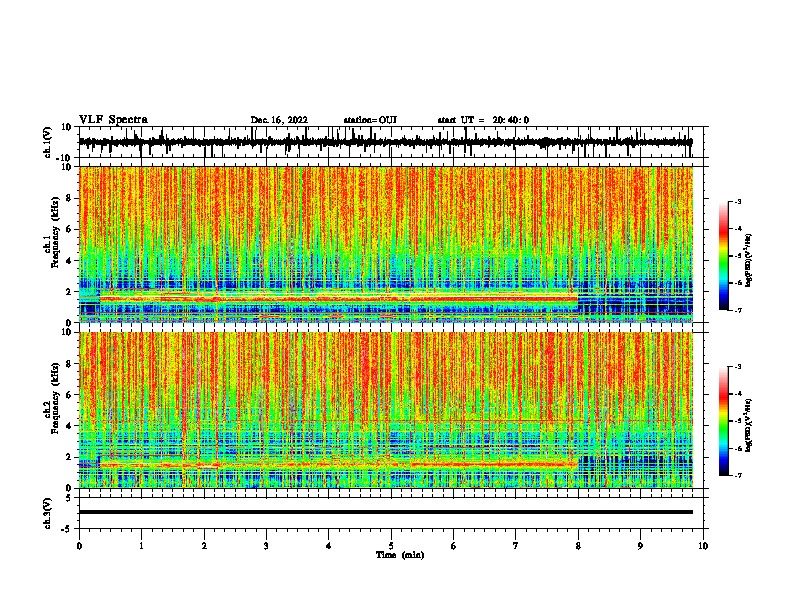
Task: Click the ch.3 flat black voltage trace
Action: pos(385,512)
